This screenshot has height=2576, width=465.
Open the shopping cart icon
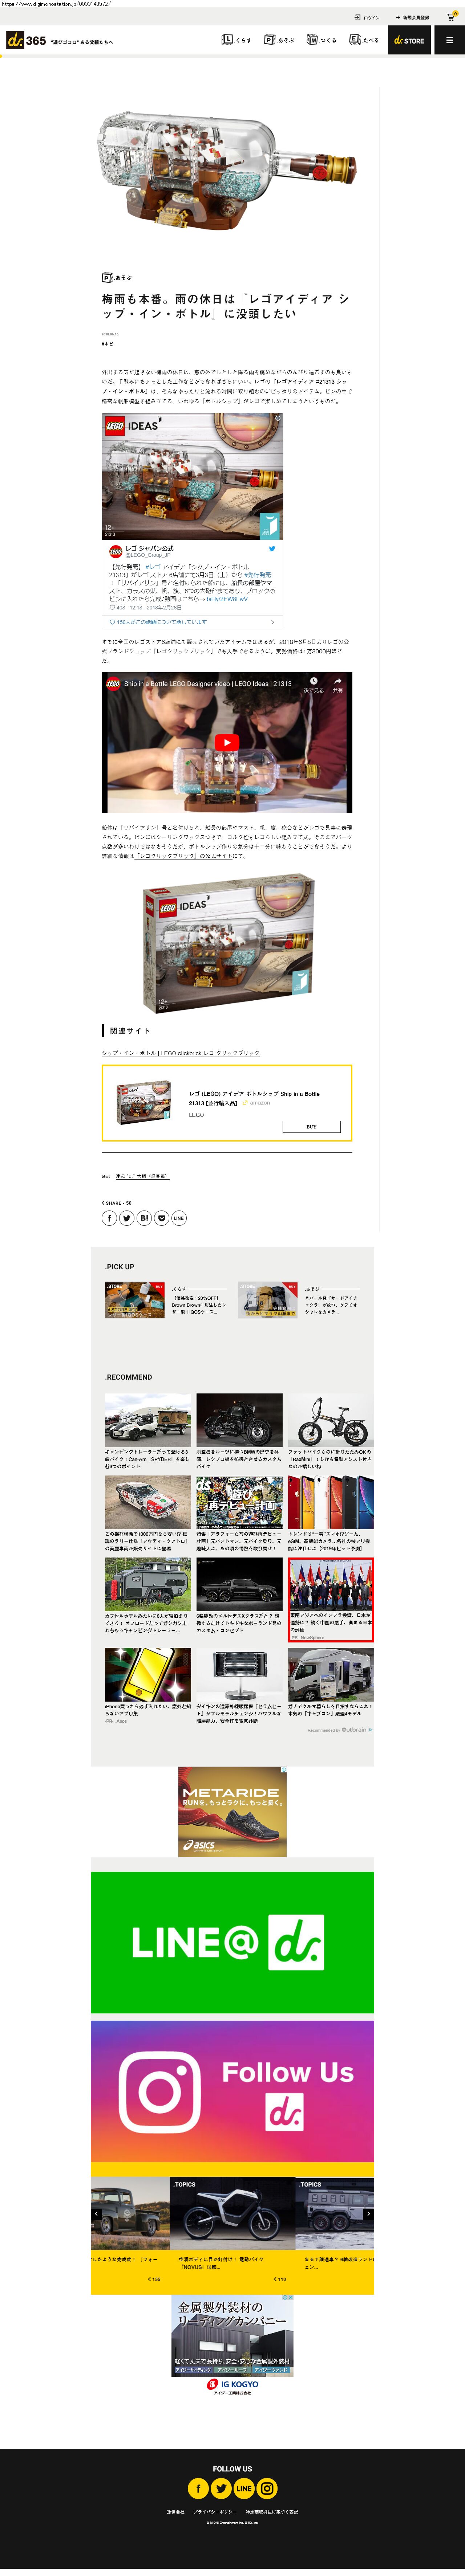pyautogui.click(x=451, y=17)
